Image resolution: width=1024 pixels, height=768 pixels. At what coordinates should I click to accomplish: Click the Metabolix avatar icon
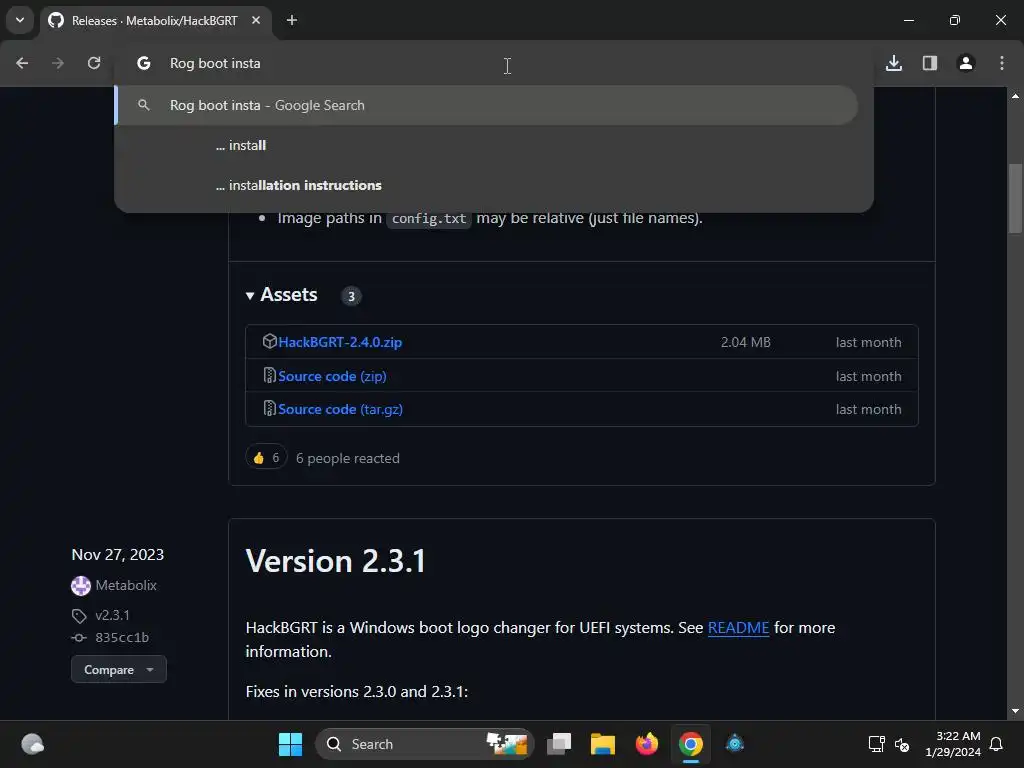pyautogui.click(x=81, y=586)
